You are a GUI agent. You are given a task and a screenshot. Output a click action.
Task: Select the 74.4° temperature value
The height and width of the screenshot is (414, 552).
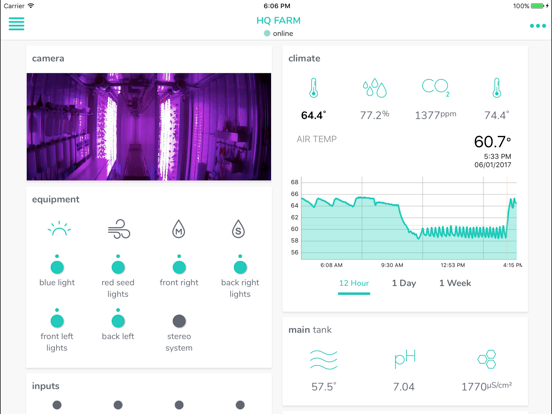(496, 115)
